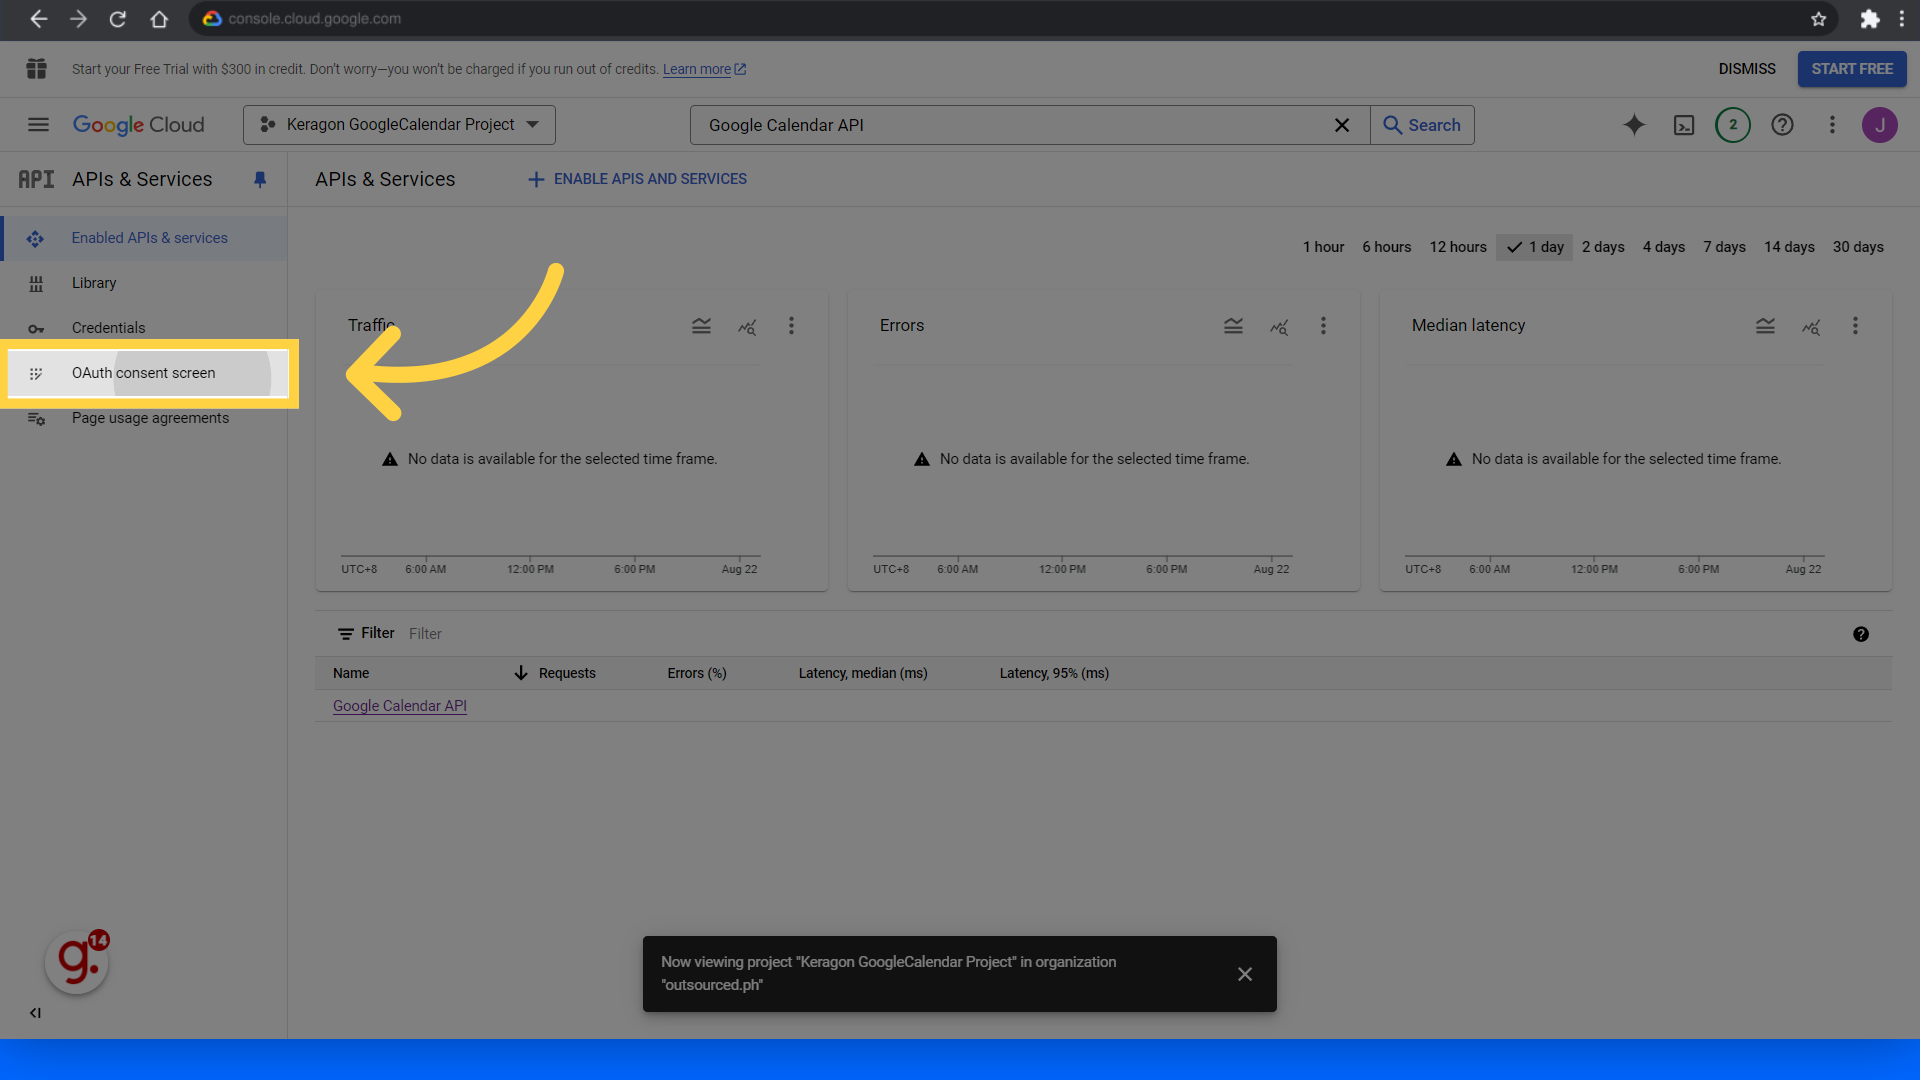Image resolution: width=1920 pixels, height=1080 pixels.
Task: Select Enabled APIs & services in the sidebar
Action: tap(144, 238)
